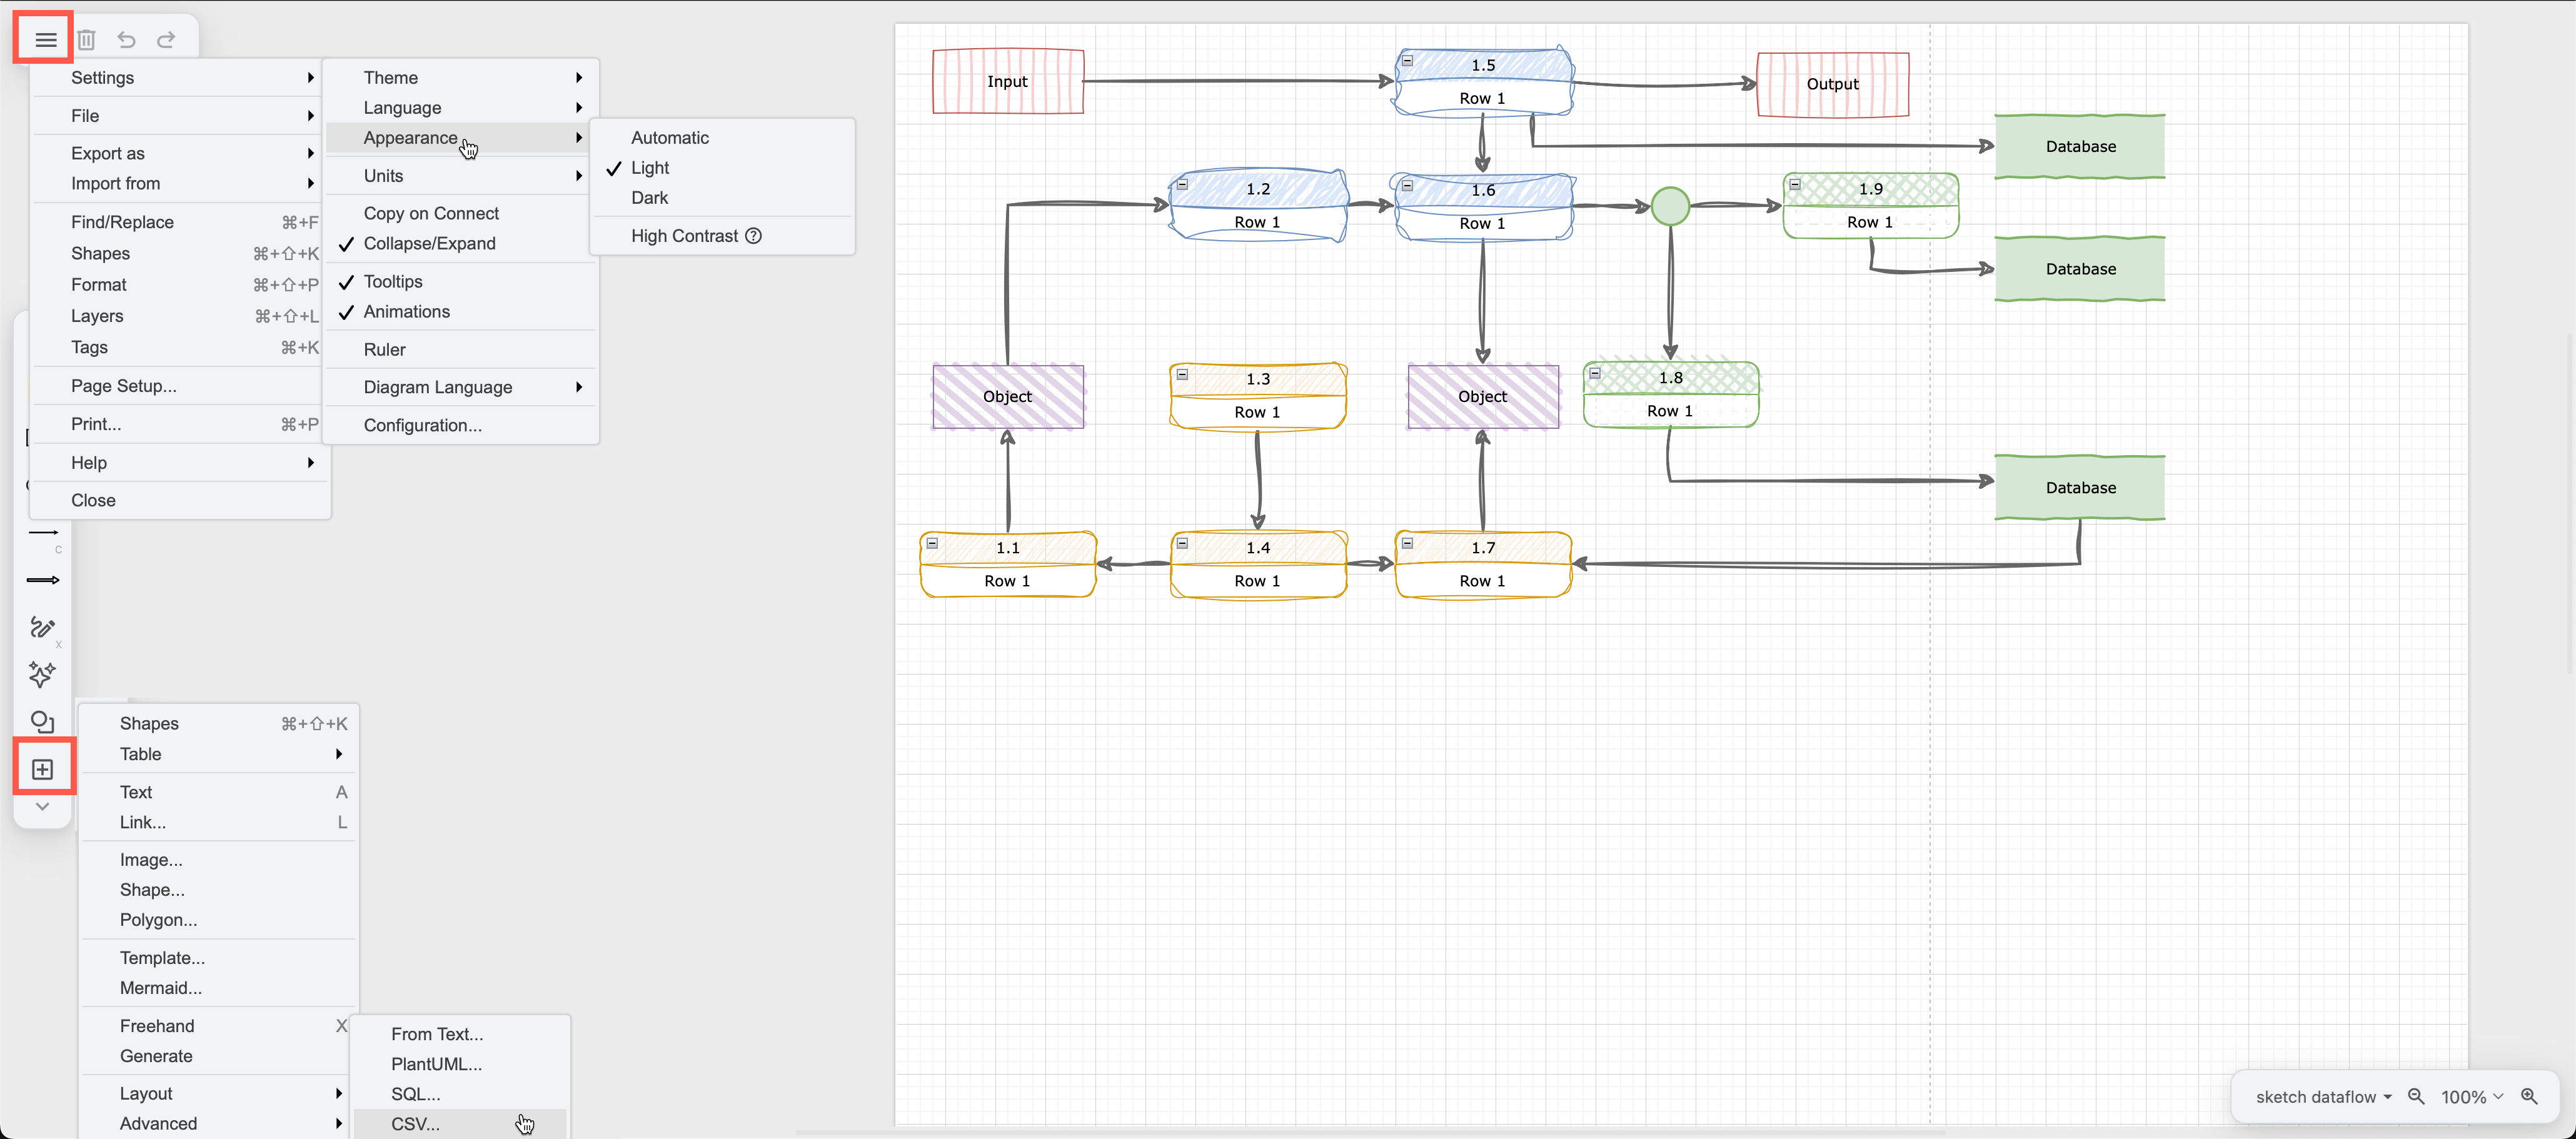Expand the Settings submenu

(x=180, y=77)
